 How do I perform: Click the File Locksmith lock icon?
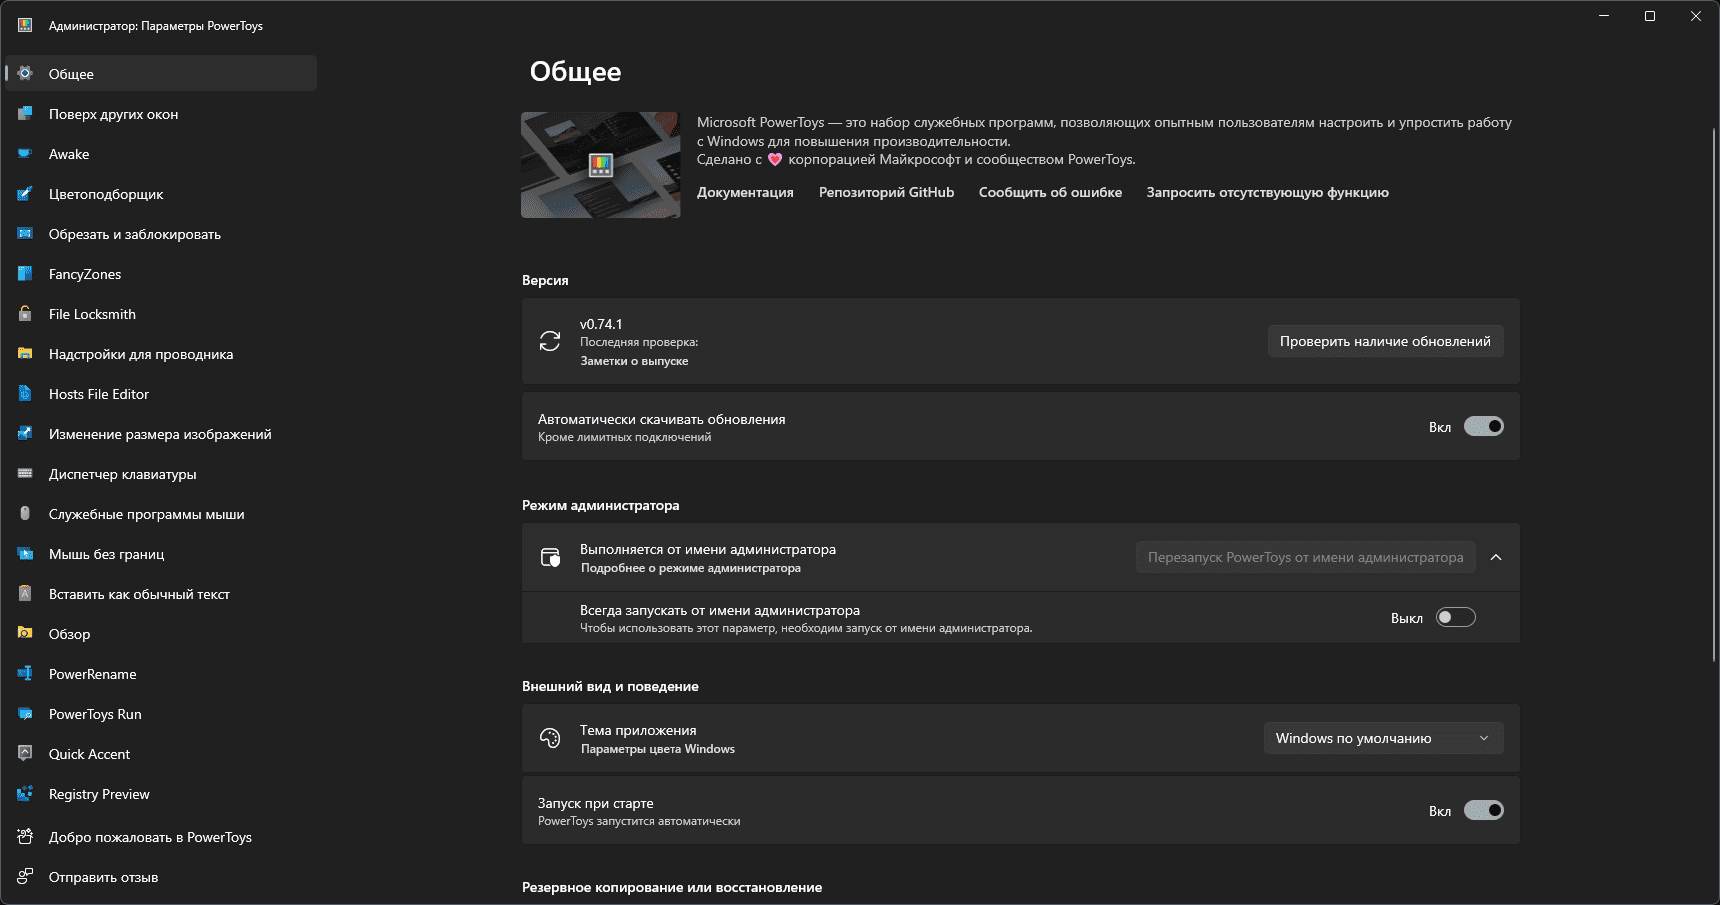25,313
